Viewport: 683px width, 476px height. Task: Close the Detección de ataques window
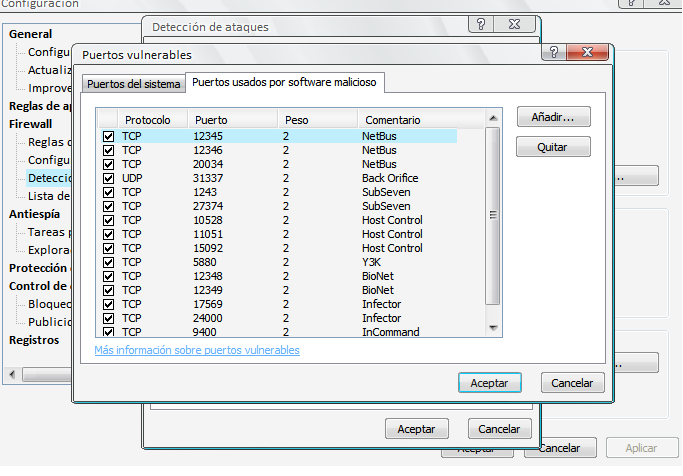(x=514, y=24)
